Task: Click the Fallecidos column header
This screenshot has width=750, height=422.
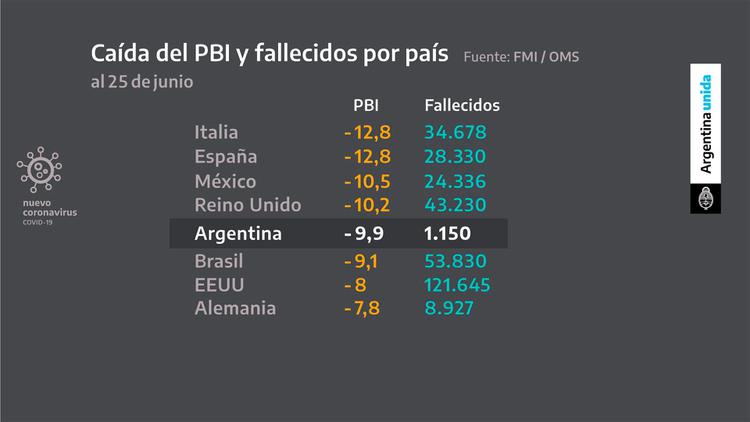Action: point(462,105)
